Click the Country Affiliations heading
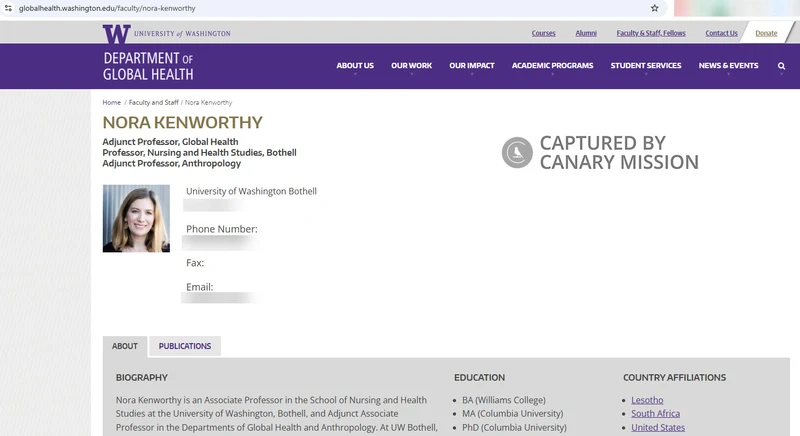Screen dimensions: 800x436 (674, 378)
